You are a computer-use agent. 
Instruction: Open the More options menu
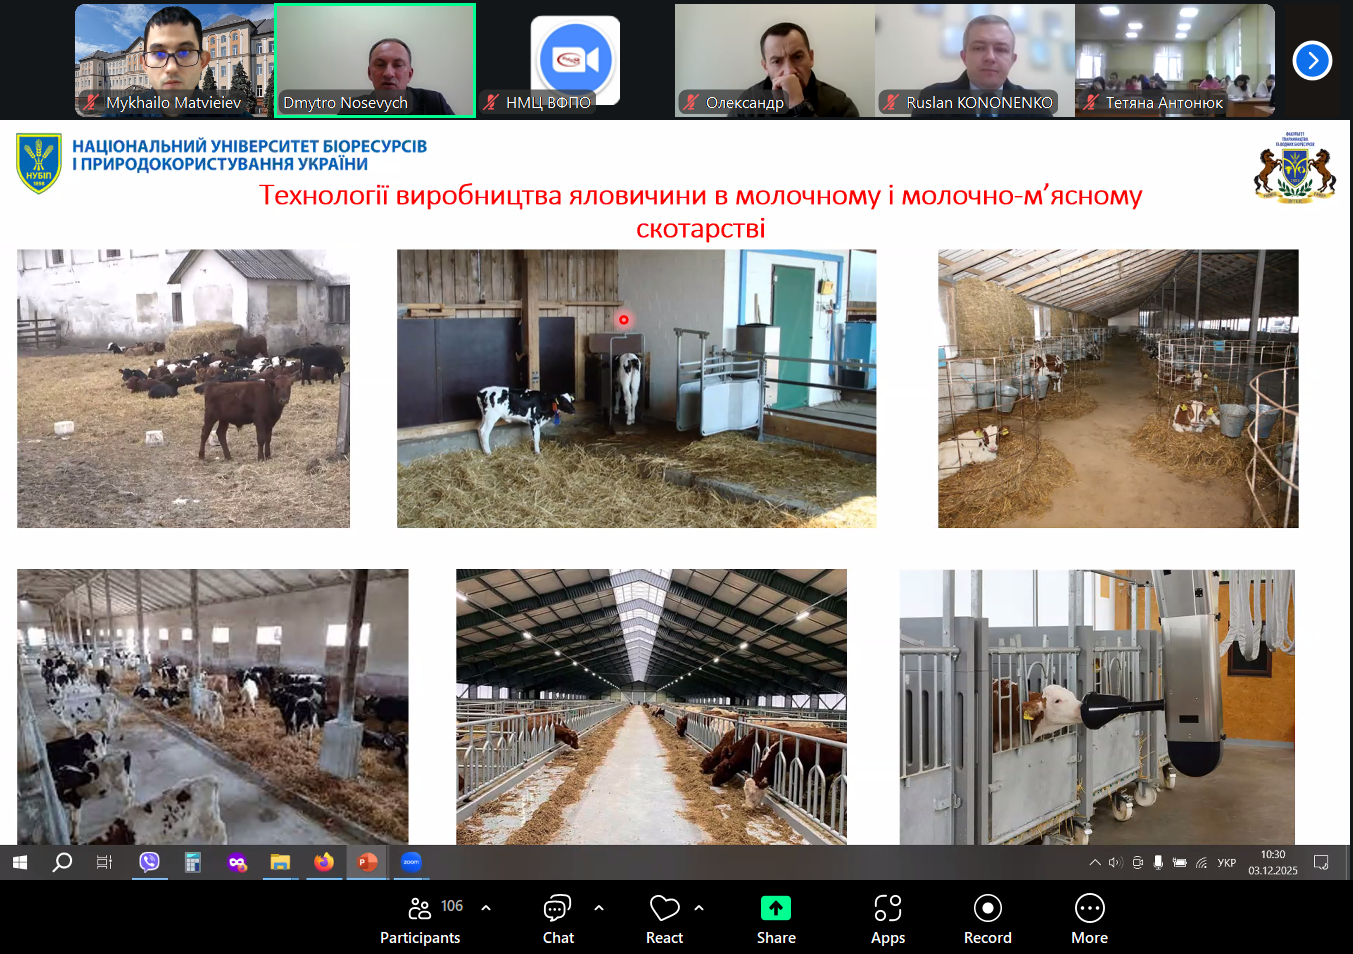click(x=1090, y=920)
